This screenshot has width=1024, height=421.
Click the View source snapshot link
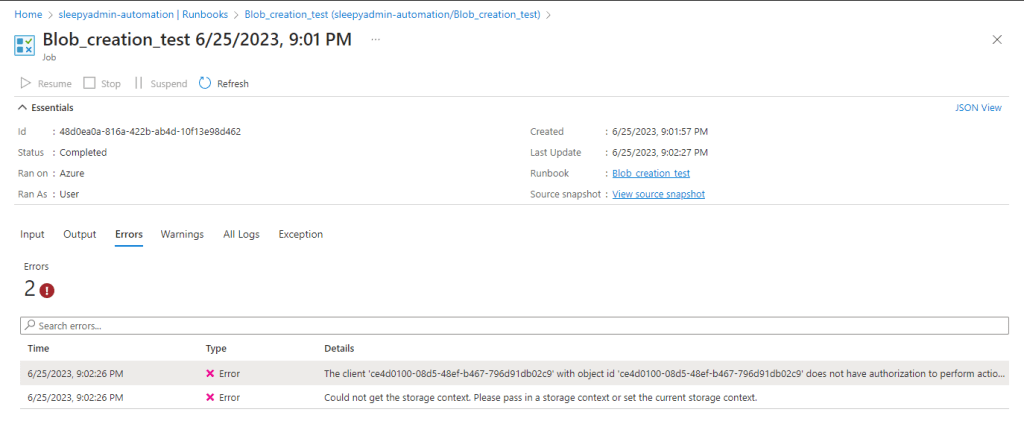pos(658,194)
